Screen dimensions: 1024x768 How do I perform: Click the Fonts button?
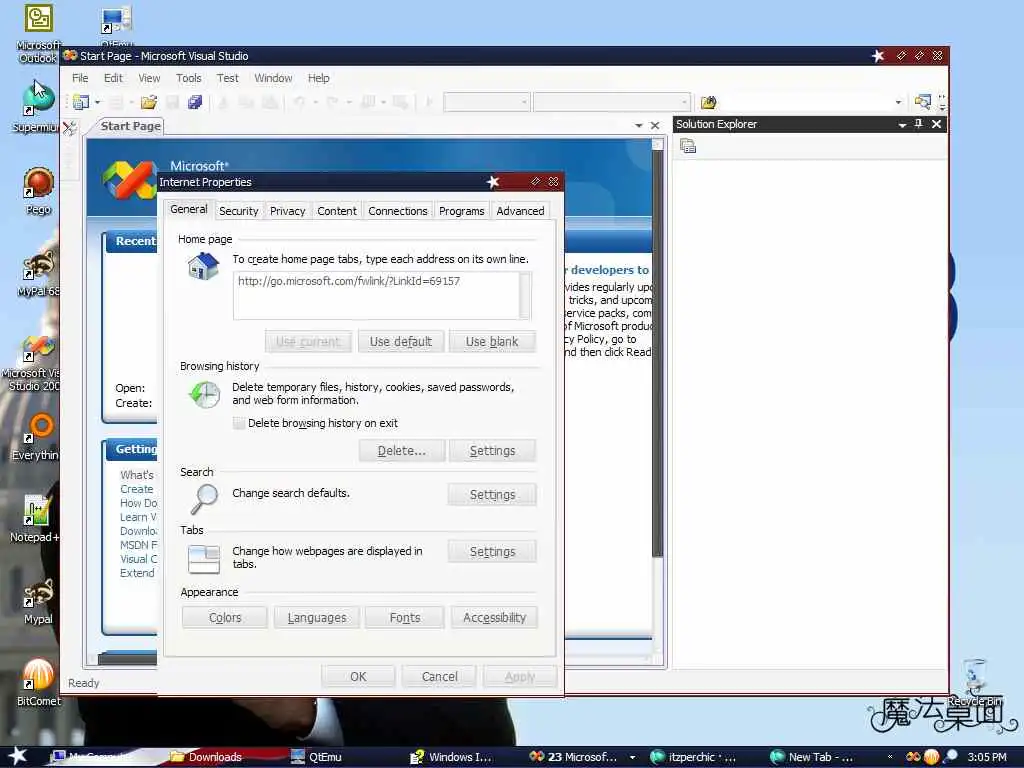pyautogui.click(x=405, y=617)
